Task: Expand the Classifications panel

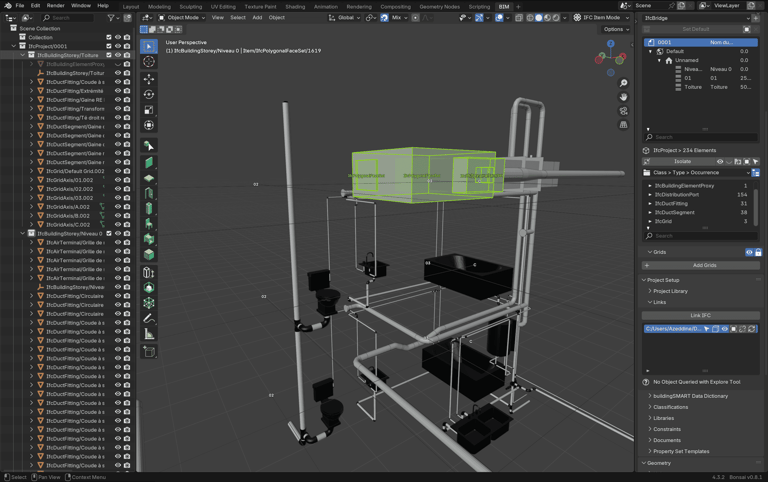Action: pyautogui.click(x=671, y=407)
